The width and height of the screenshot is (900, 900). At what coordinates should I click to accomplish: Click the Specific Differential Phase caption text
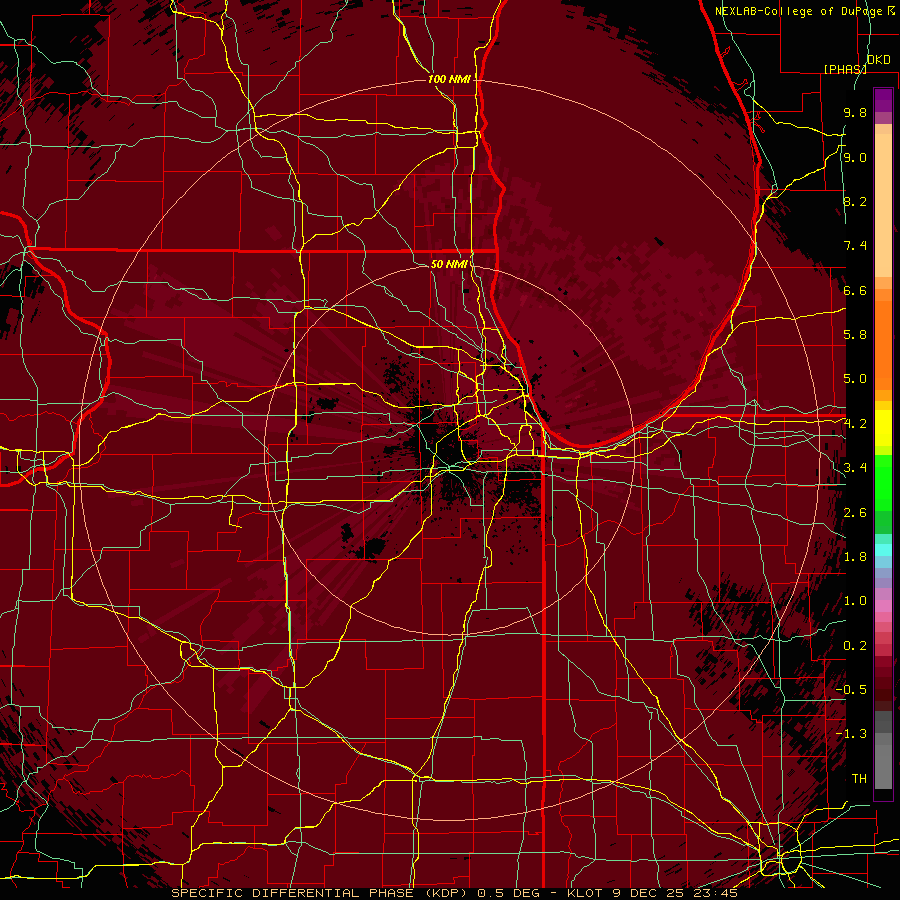(454, 893)
